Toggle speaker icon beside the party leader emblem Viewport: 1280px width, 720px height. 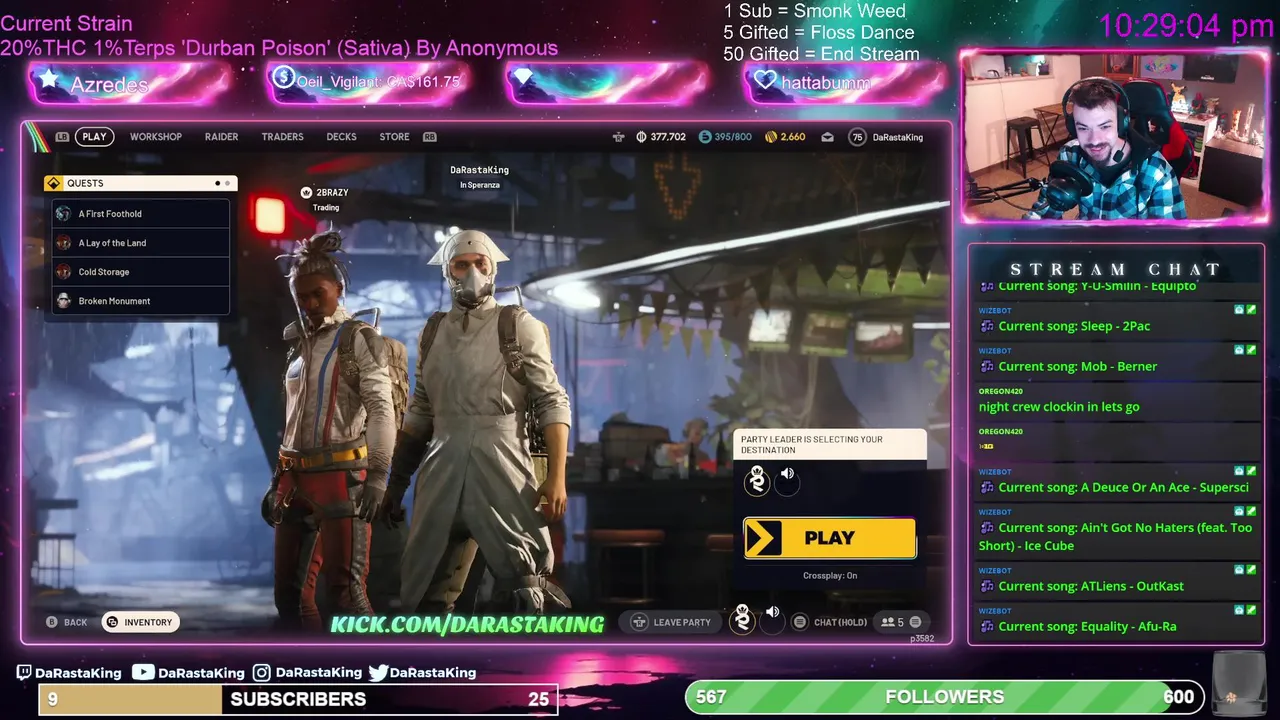(x=787, y=474)
